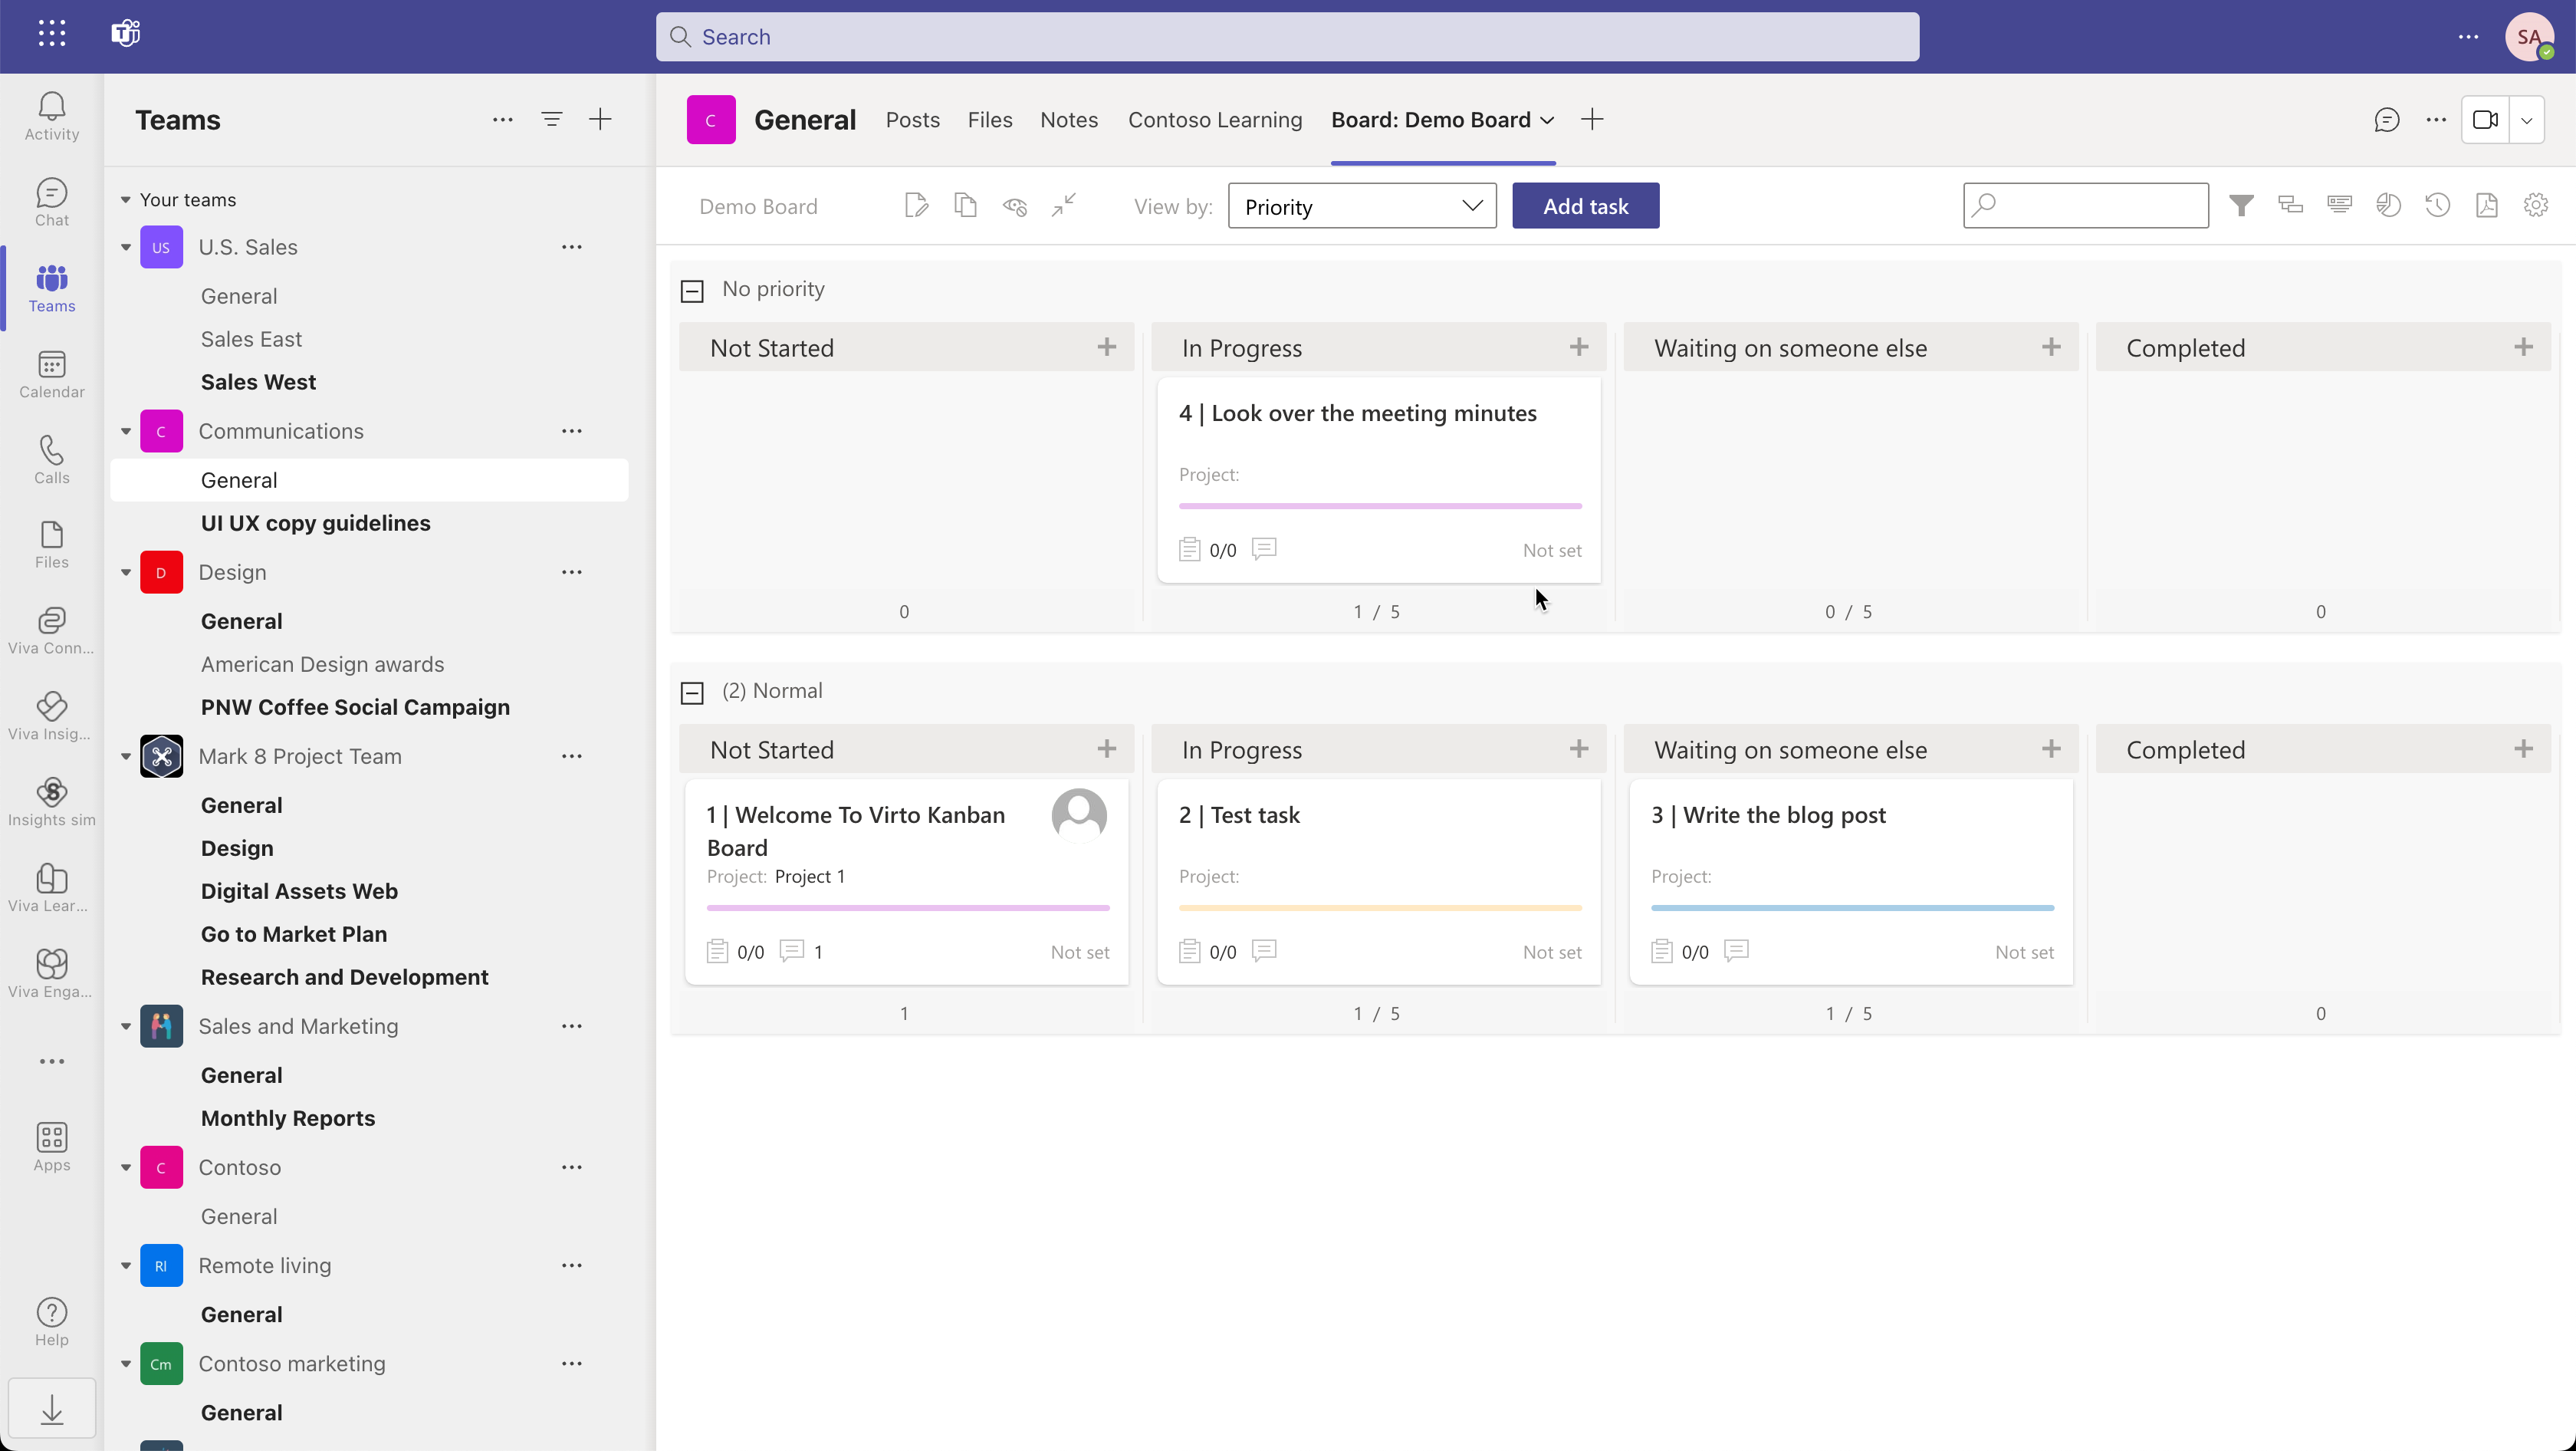This screenshot has width=2576, height=1451.
Task: Open the board history clock icon
Action: point(2437,206)
